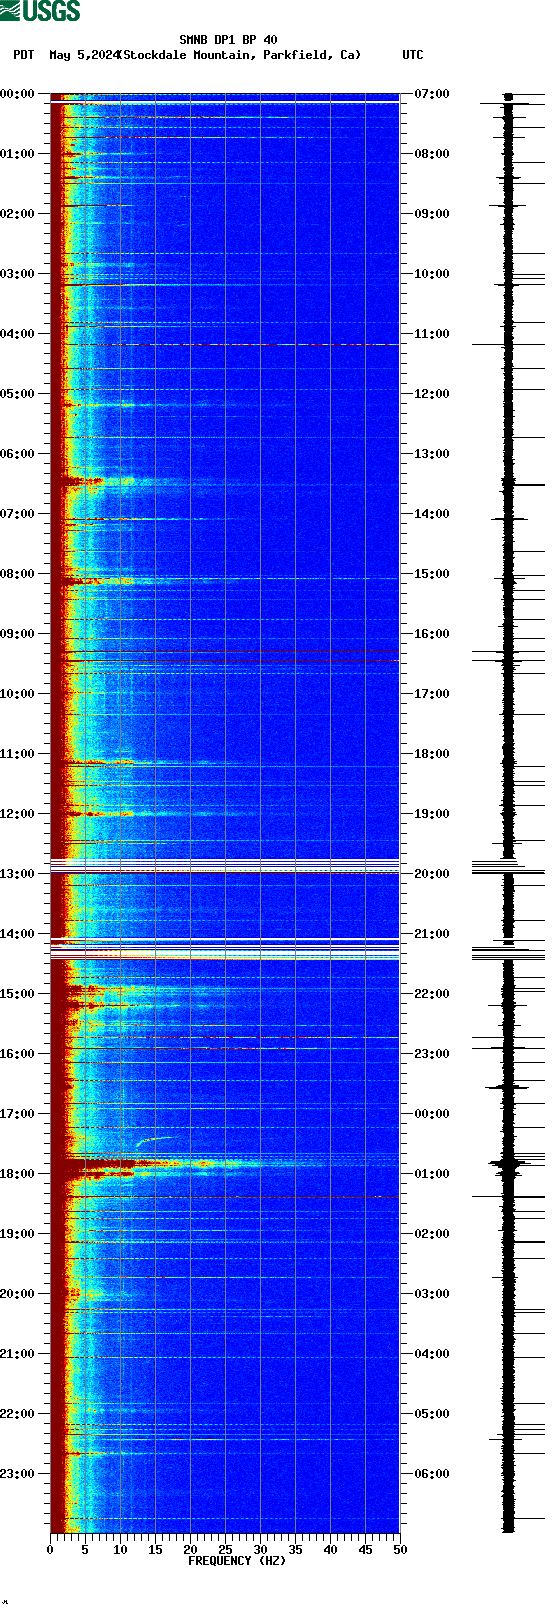Click the 10 Hz frequency tick label
Screen dimensions: 552x1613
coord(120,1550)
